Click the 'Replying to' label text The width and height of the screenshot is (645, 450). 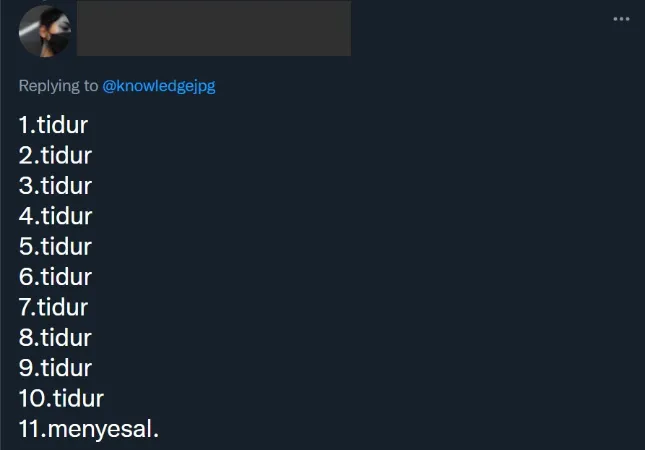pos(58,86)
